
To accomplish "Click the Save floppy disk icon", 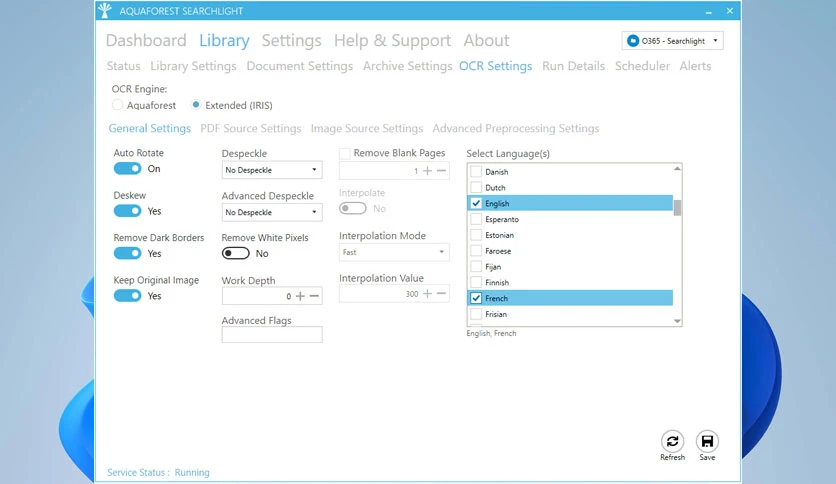I will (707, 441).
